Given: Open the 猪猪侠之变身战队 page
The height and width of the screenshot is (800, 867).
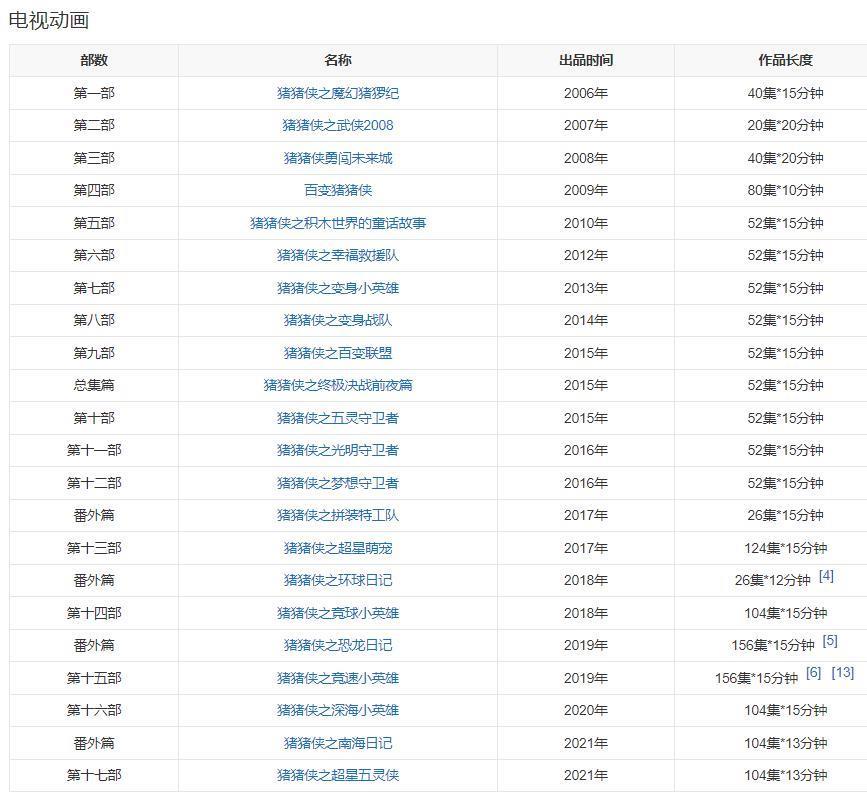Looking at the screenshot, I should coord(337,319).
